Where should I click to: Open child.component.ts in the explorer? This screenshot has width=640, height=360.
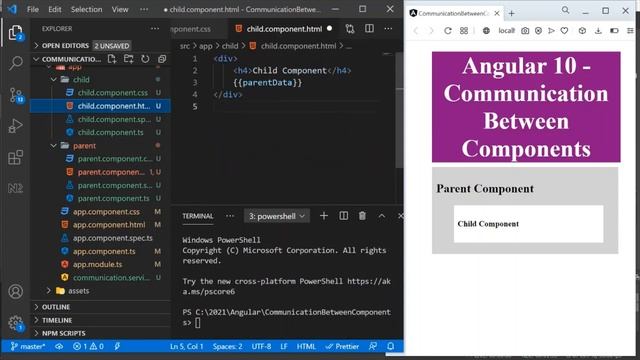pos(100,132)
